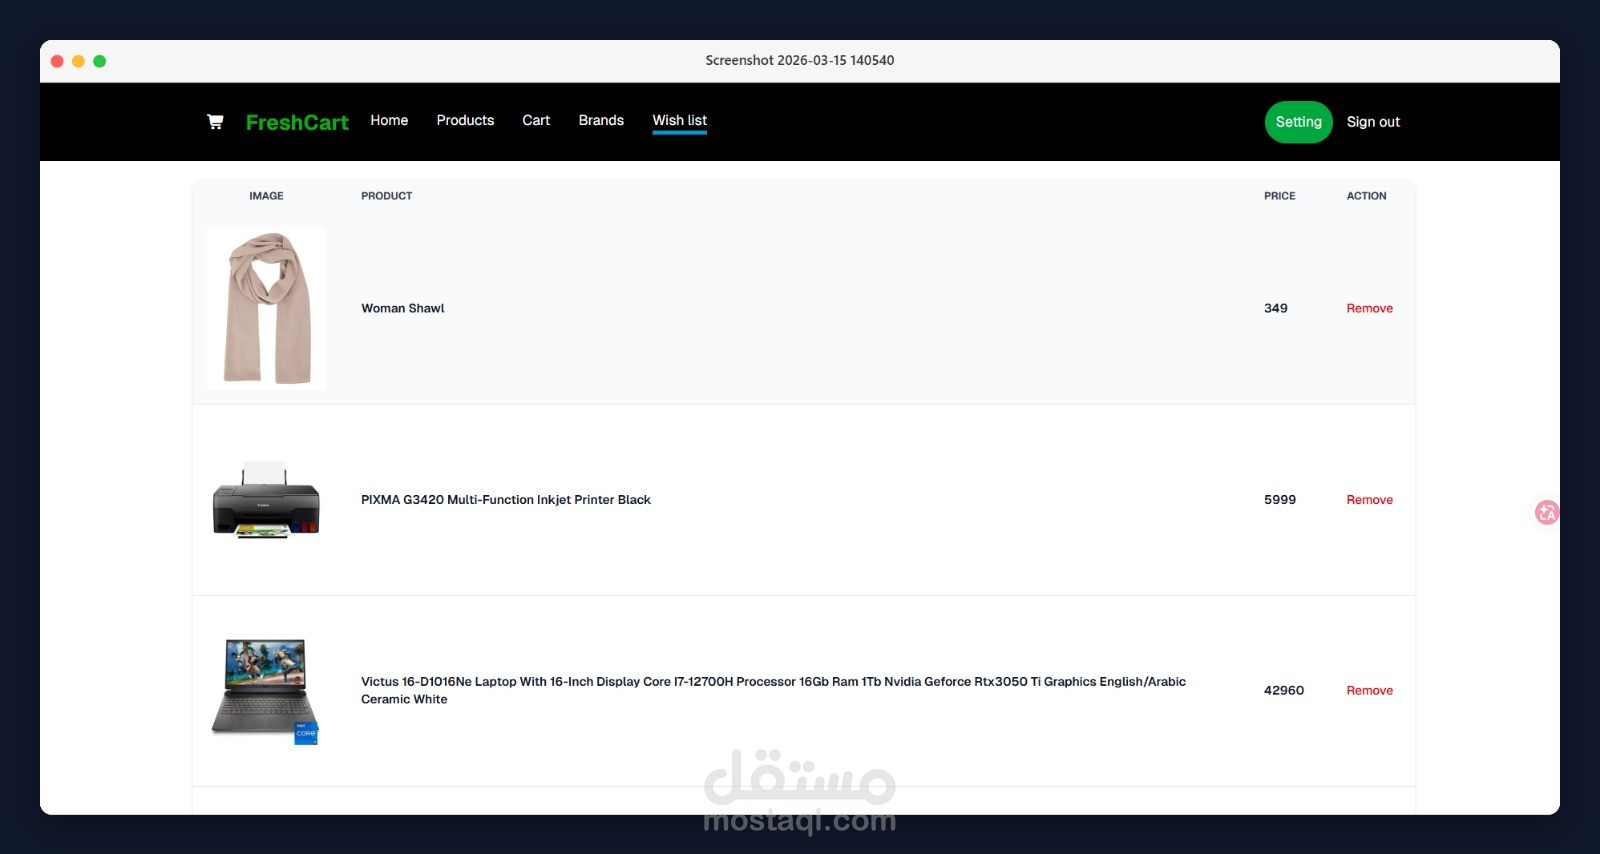Open the FreshCart logo link
The height and width of the screenshot is (854, 1600).
pyautogui.click(x=297, y=122)
